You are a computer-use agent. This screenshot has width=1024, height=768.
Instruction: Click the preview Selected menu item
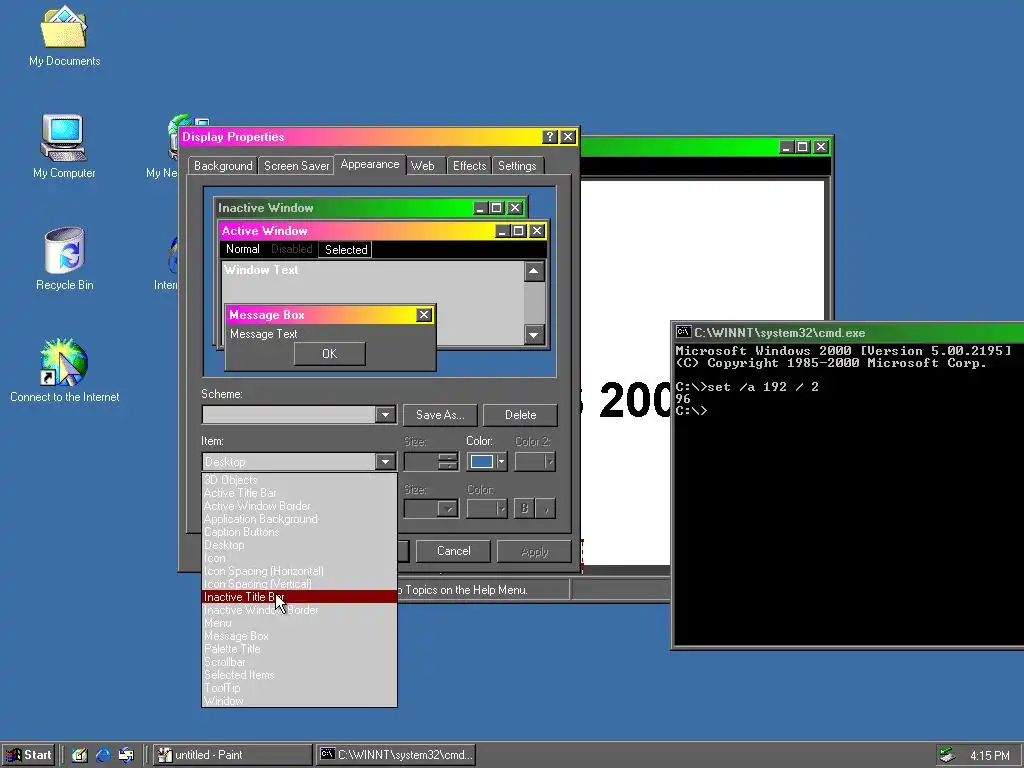(x=345, y=249)
